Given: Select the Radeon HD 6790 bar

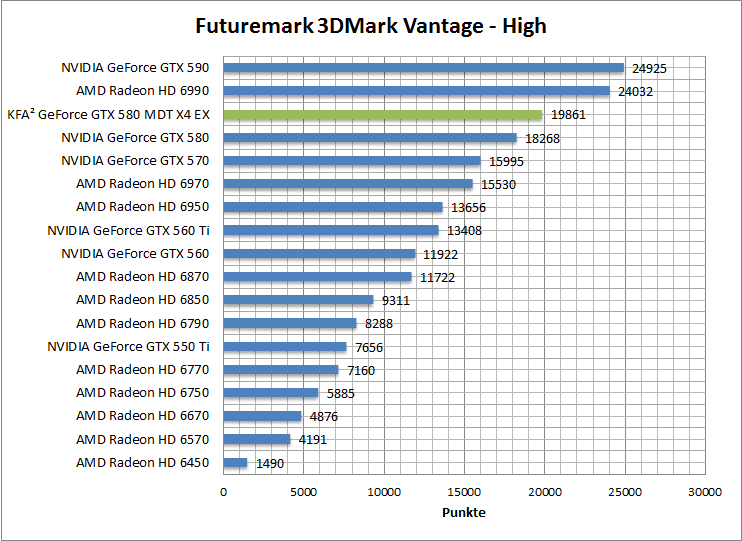Looking at the screenshot, I should [290, 323].
